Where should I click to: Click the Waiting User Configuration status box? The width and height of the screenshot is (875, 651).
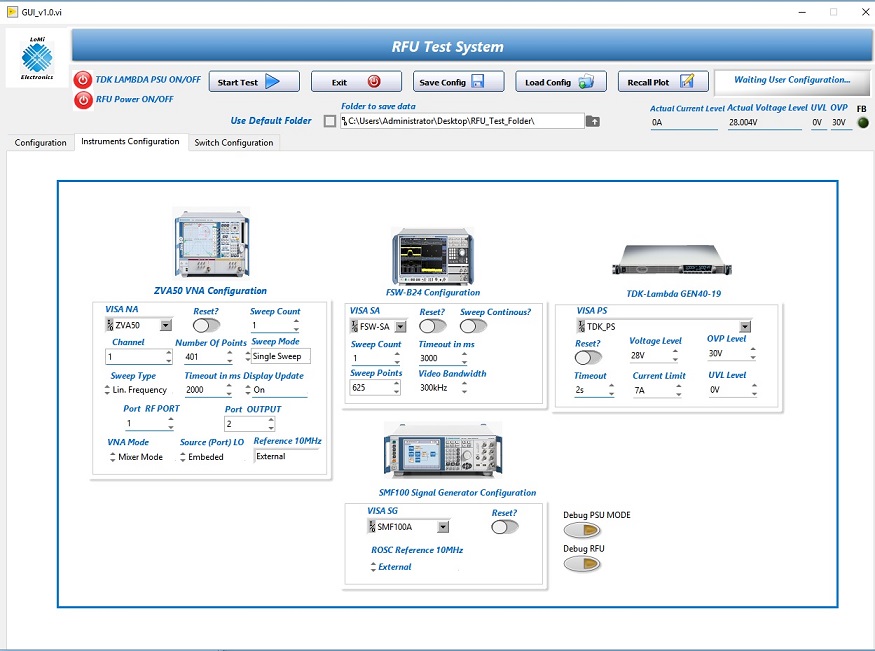pos(792,83)
